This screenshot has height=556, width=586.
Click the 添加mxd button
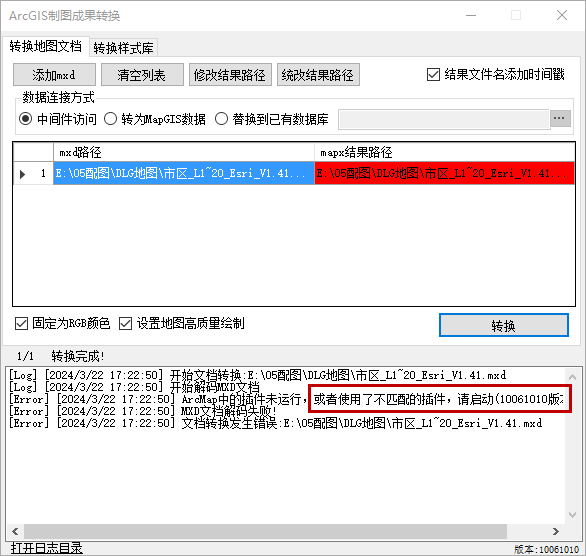coord(54,75)
